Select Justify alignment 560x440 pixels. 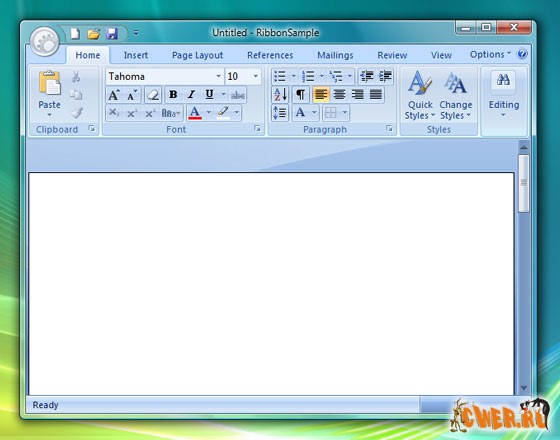[376, 95]
